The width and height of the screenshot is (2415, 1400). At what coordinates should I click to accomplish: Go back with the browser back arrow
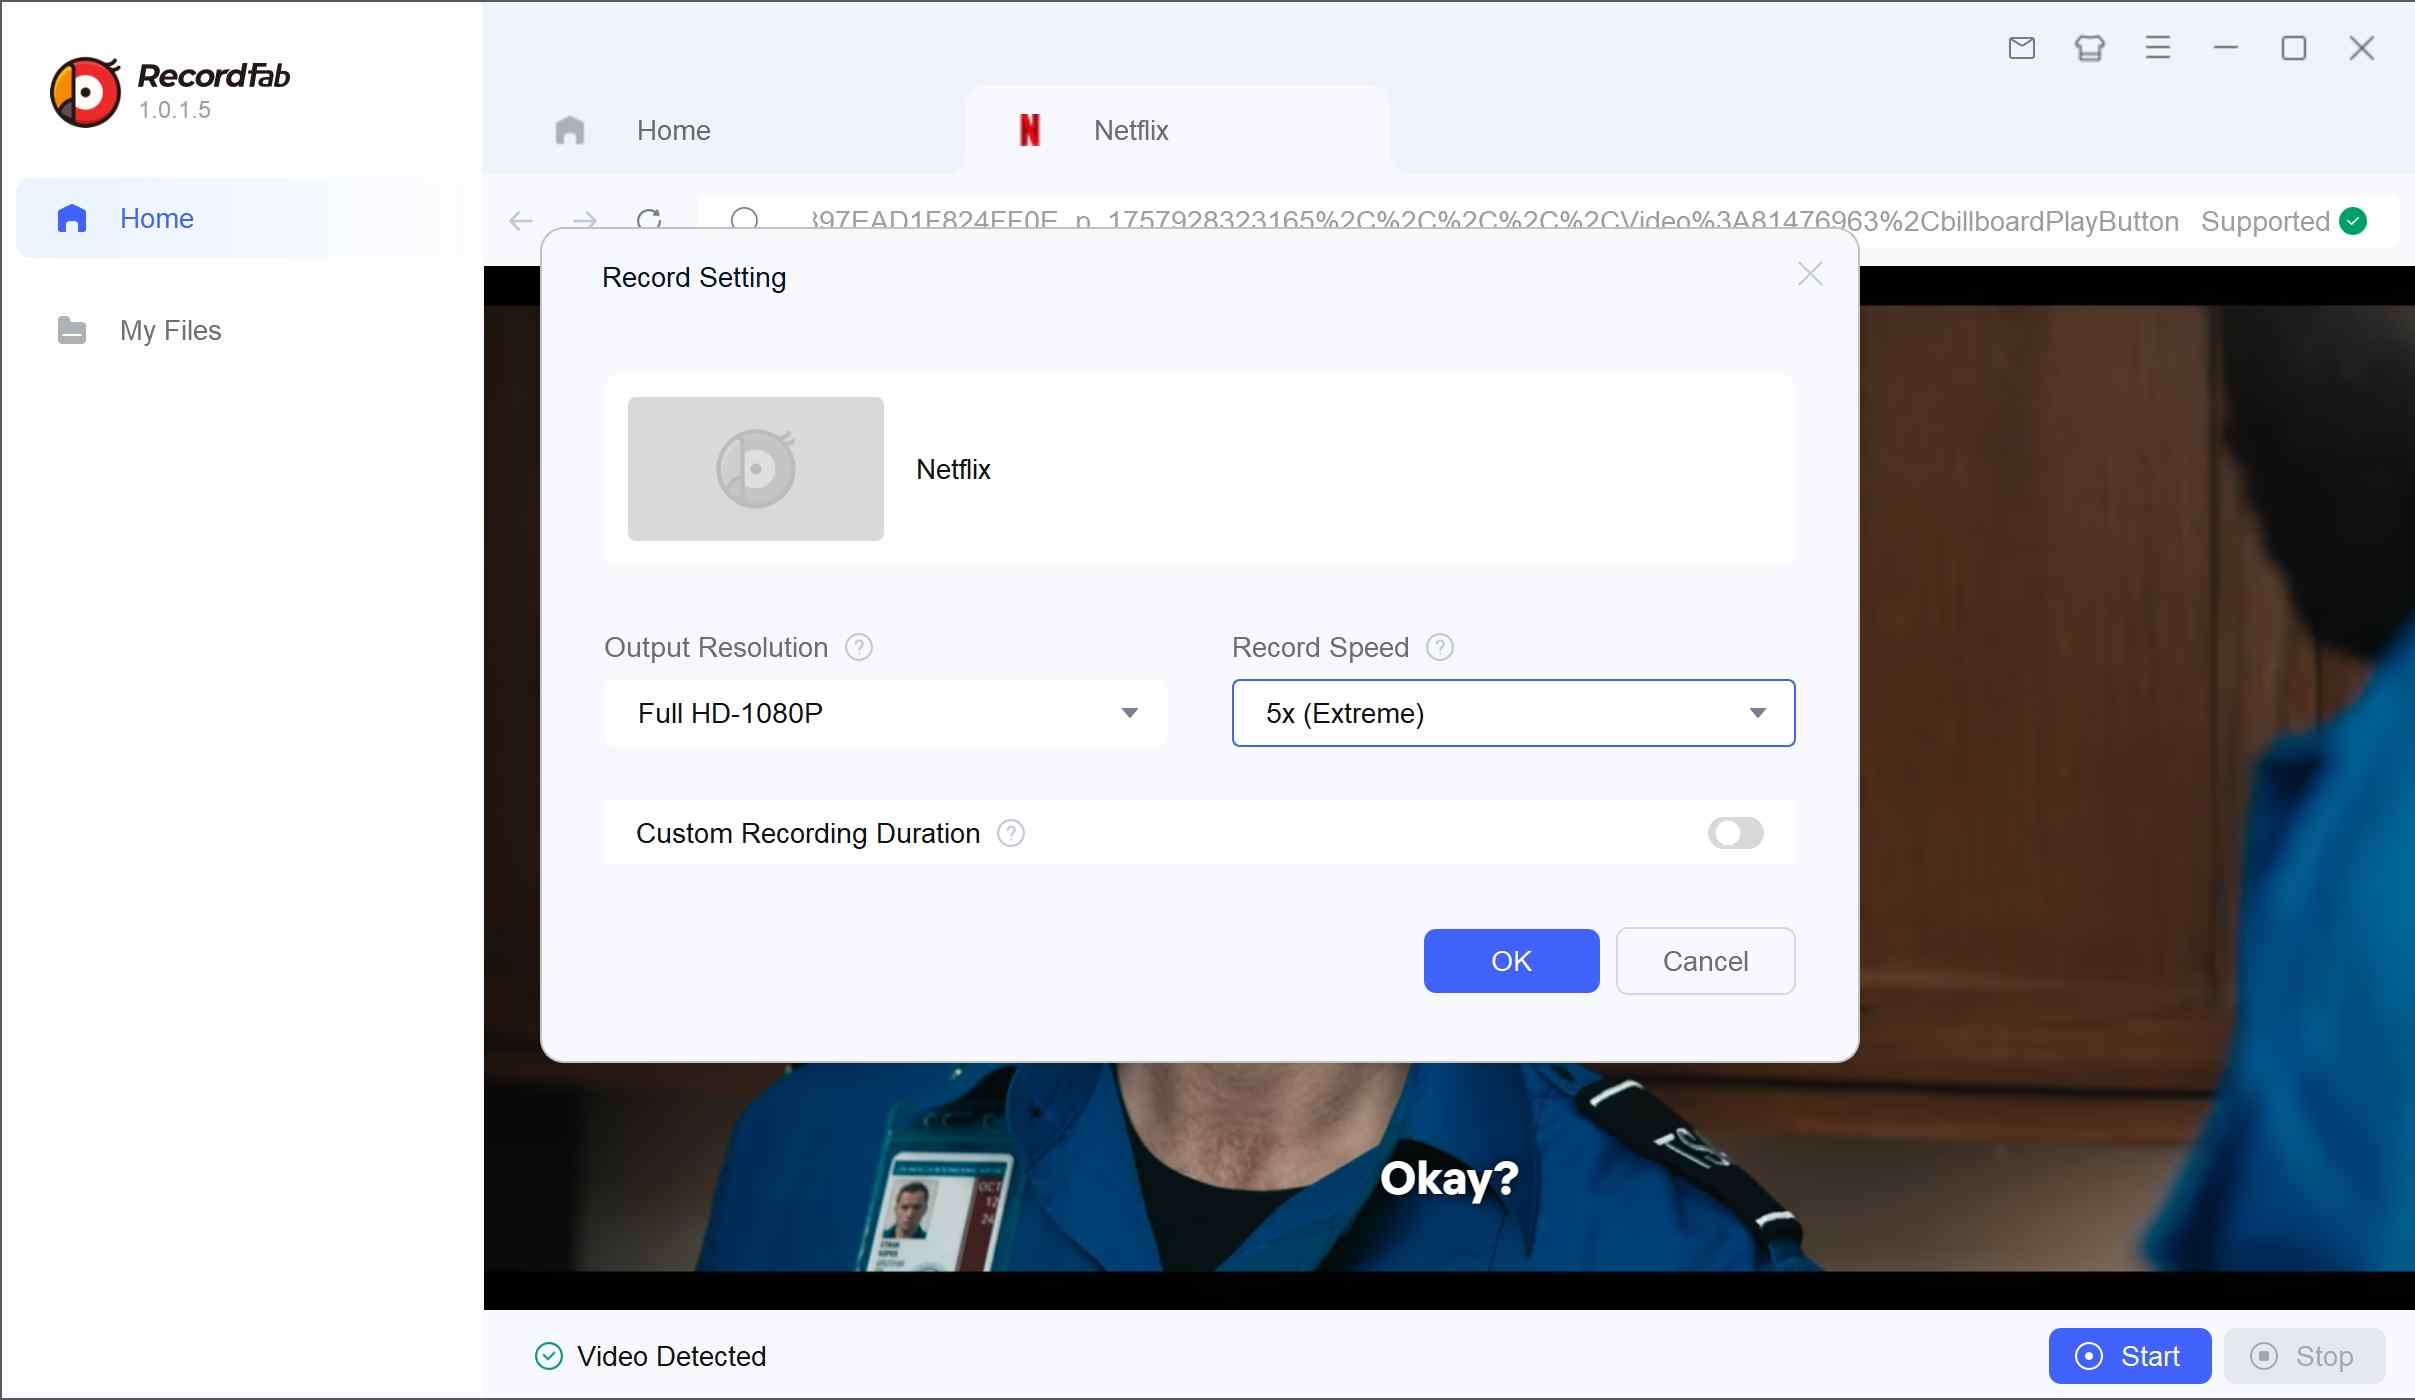click(520, 221)
